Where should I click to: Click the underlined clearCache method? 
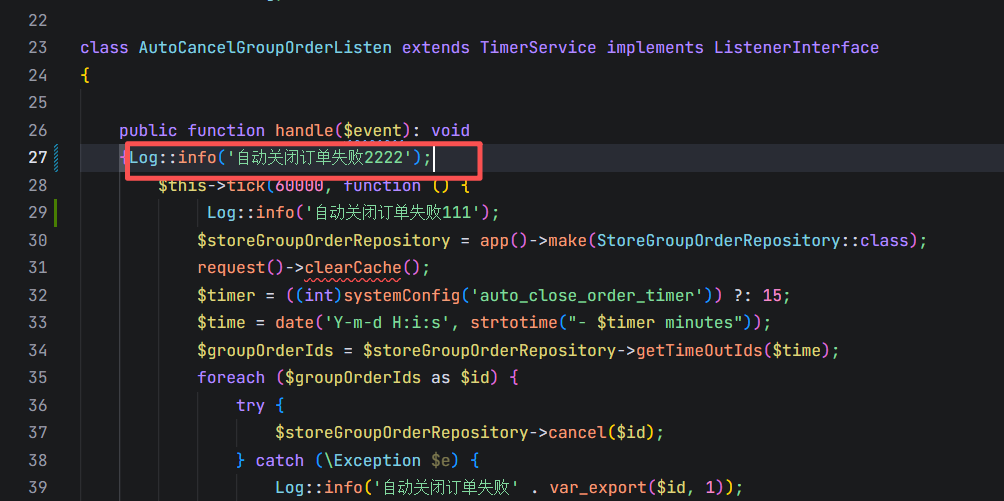353,268
